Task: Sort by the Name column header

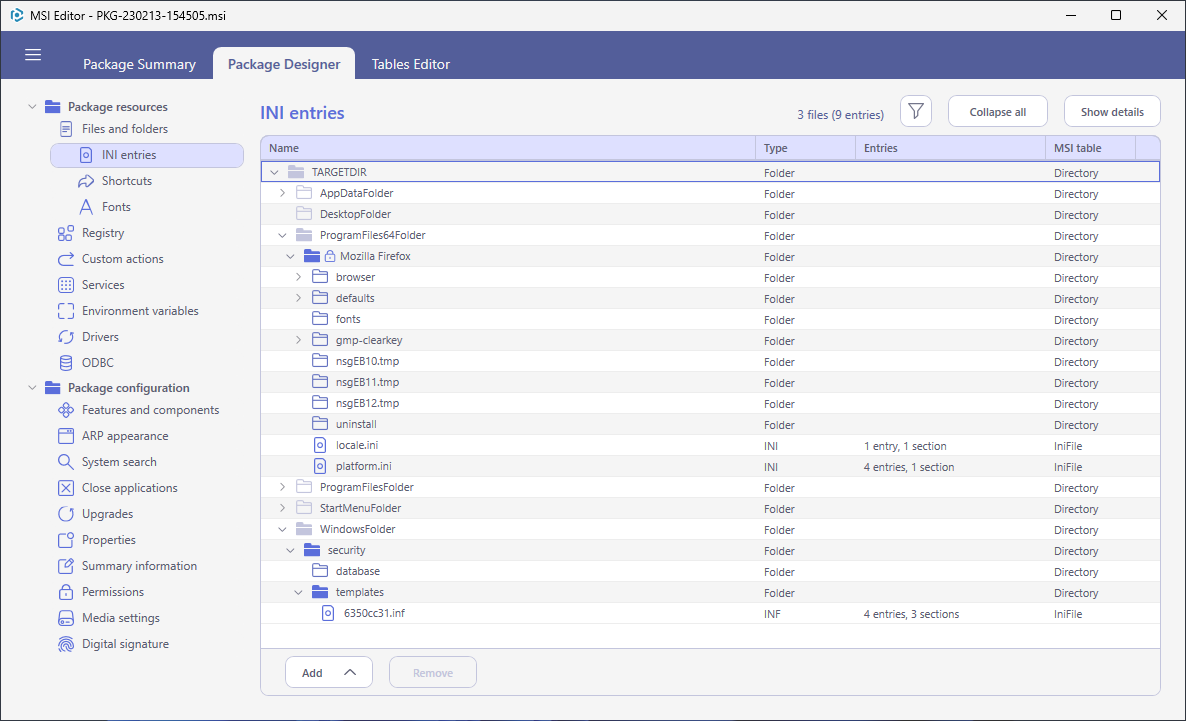Action: pyautogui.click(x=508, y=148)
